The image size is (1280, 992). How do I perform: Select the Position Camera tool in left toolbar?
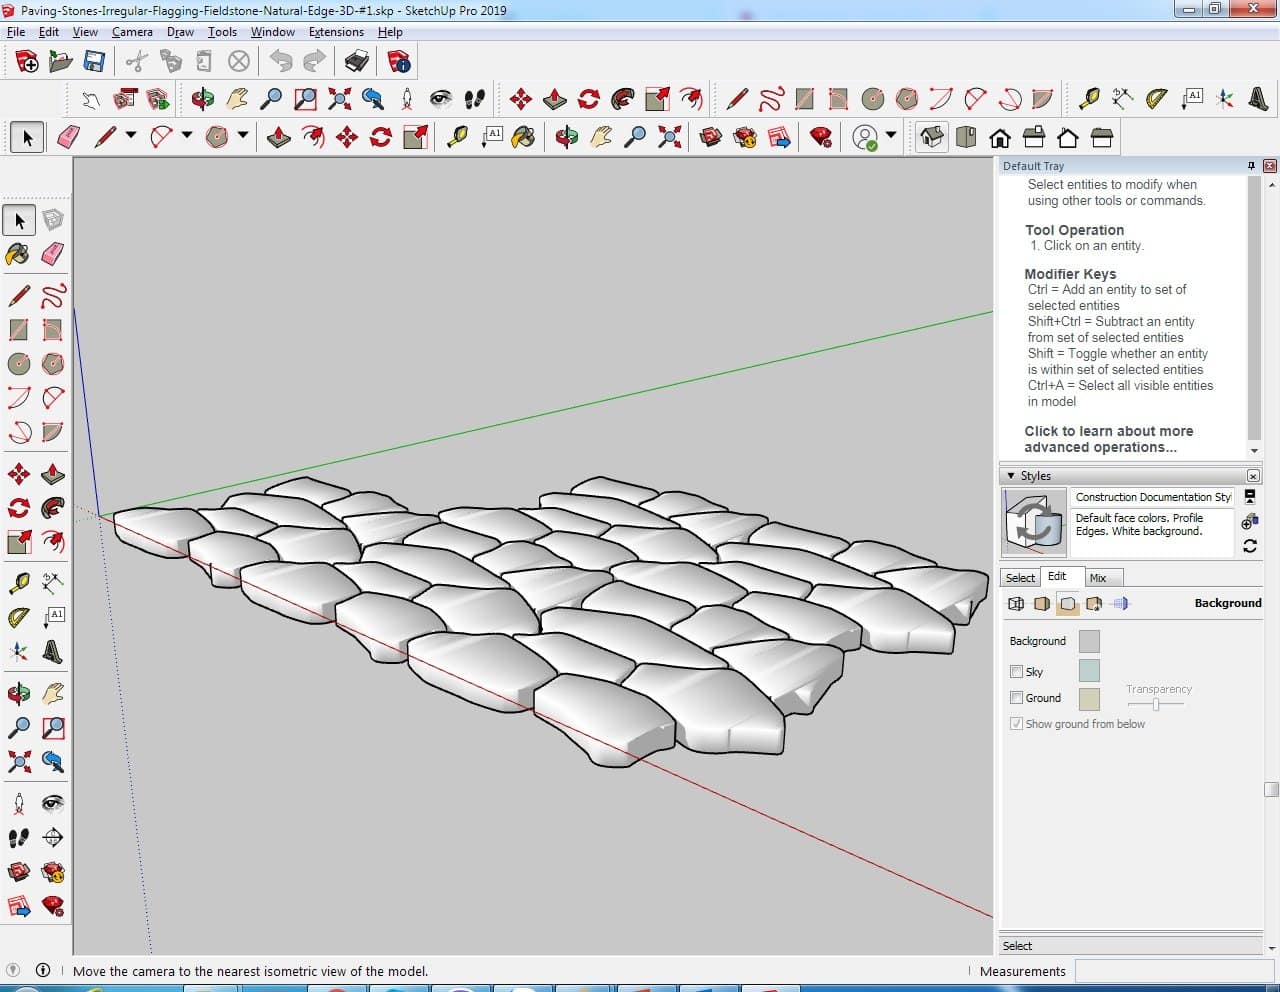pyautogui.click(x=18, y=803)
